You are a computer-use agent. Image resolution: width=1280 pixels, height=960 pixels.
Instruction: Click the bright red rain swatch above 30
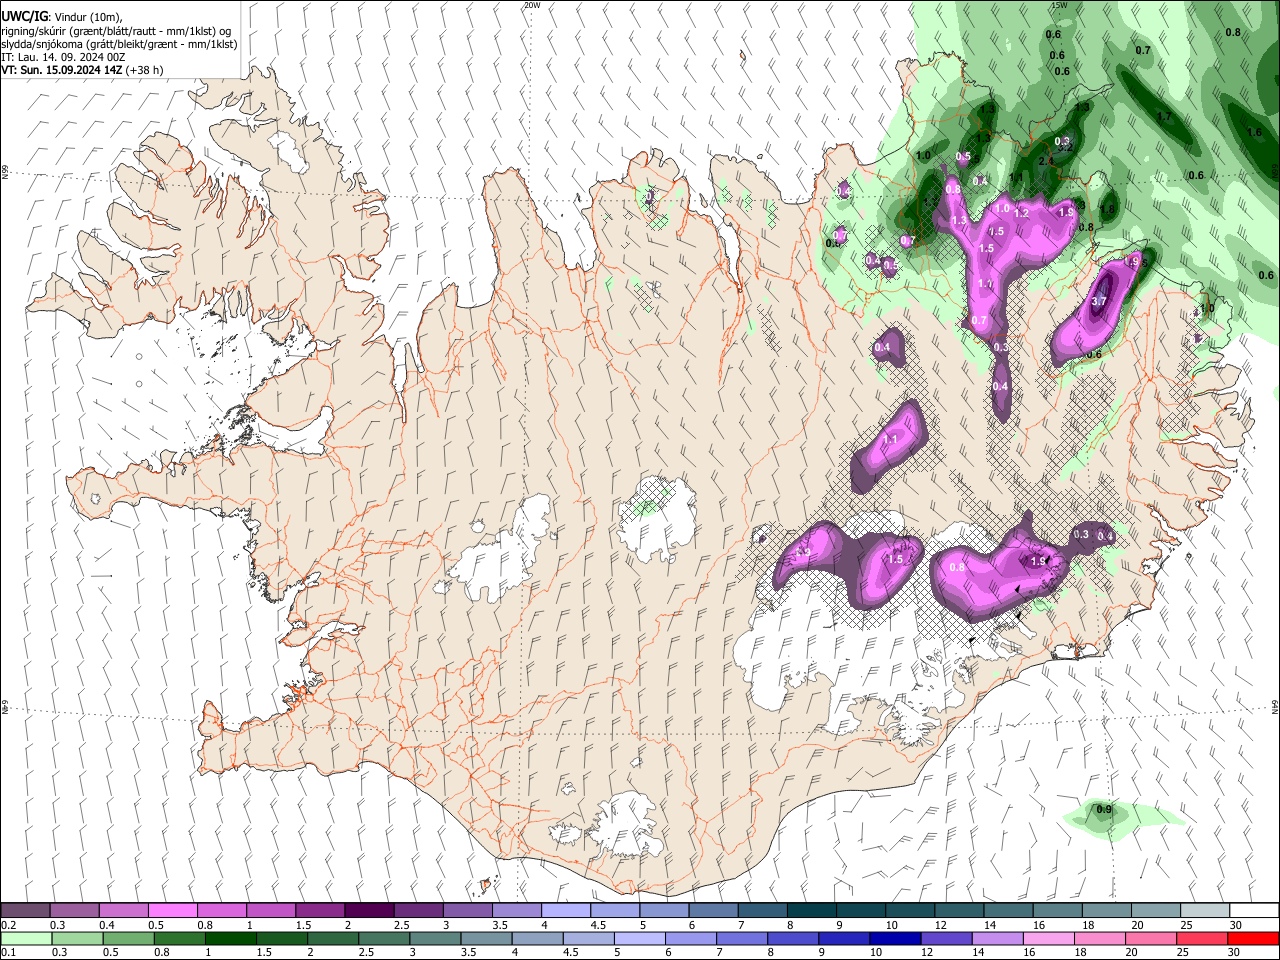1252,938
